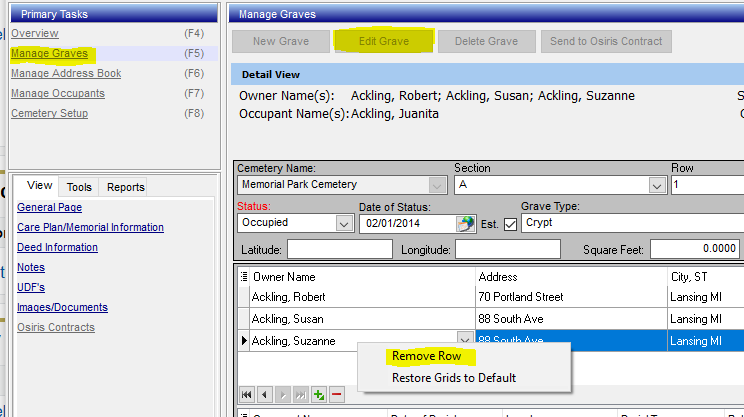Select row indicator arrow for Ackling, Suzanne
Image resolution: width=744 pixels, height=417 pixels.
(x=244, y=341)
